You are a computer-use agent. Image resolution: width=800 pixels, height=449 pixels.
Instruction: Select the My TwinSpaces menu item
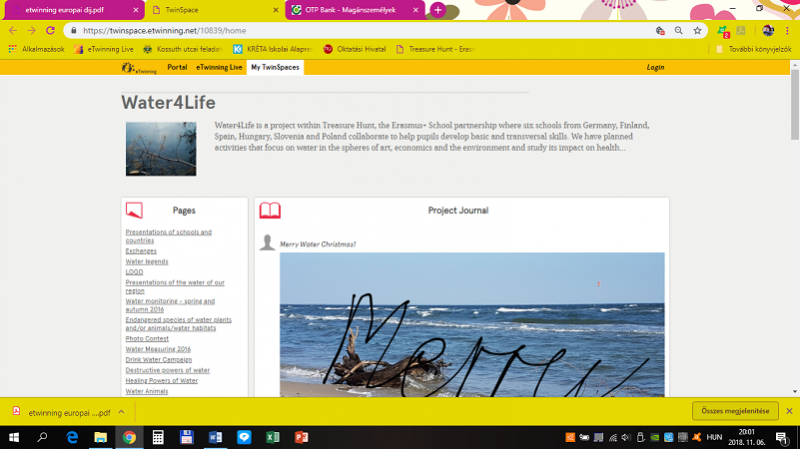275,68
